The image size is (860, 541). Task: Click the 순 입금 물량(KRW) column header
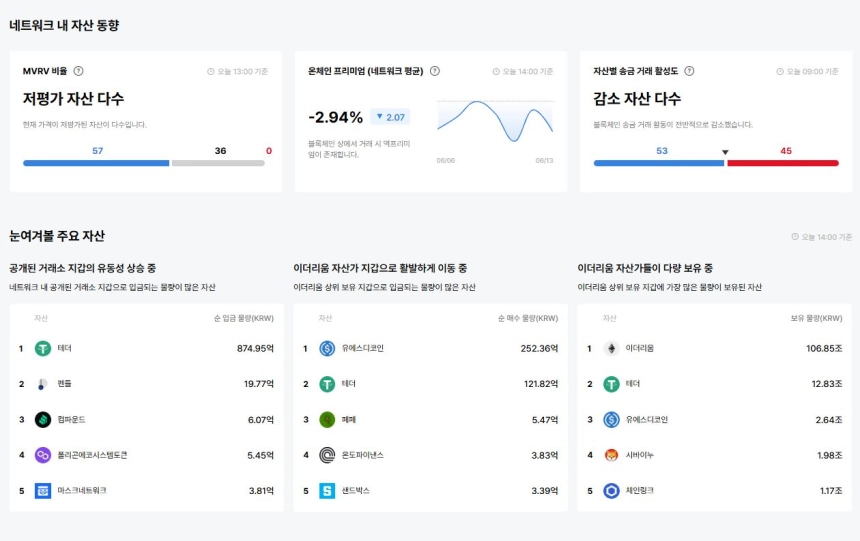(x=244, y=318)
